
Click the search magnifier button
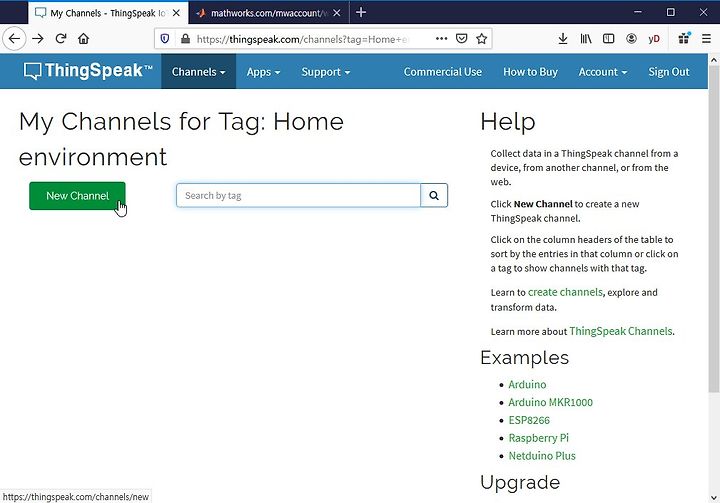click(x=434, y=196)
